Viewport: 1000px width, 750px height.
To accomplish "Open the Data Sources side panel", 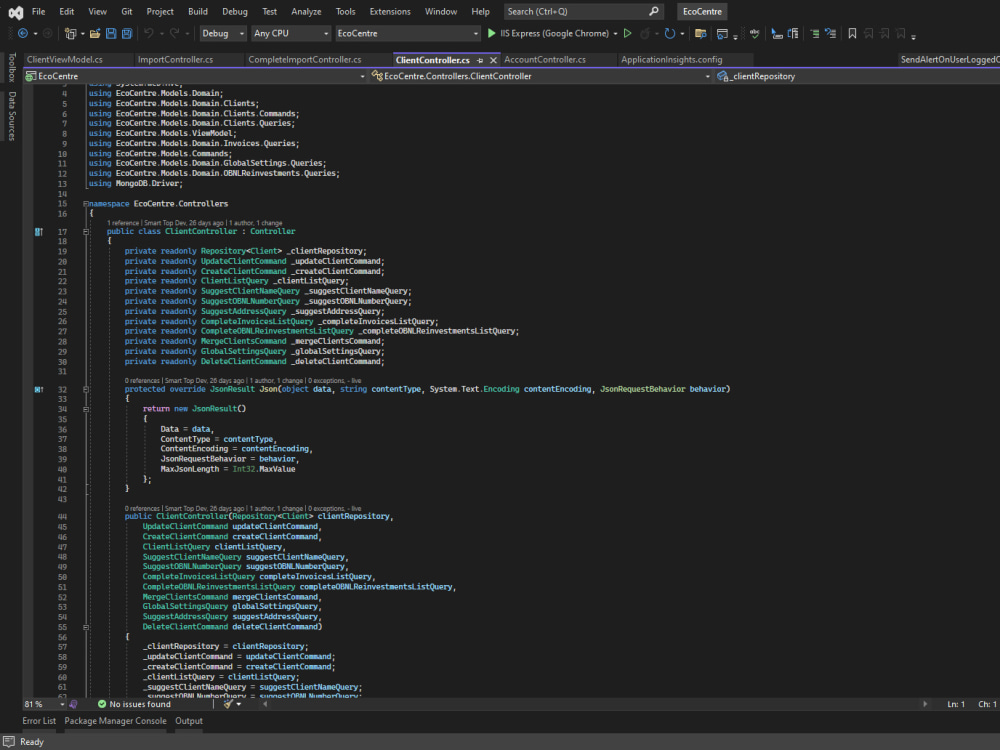I will (11, 116).
